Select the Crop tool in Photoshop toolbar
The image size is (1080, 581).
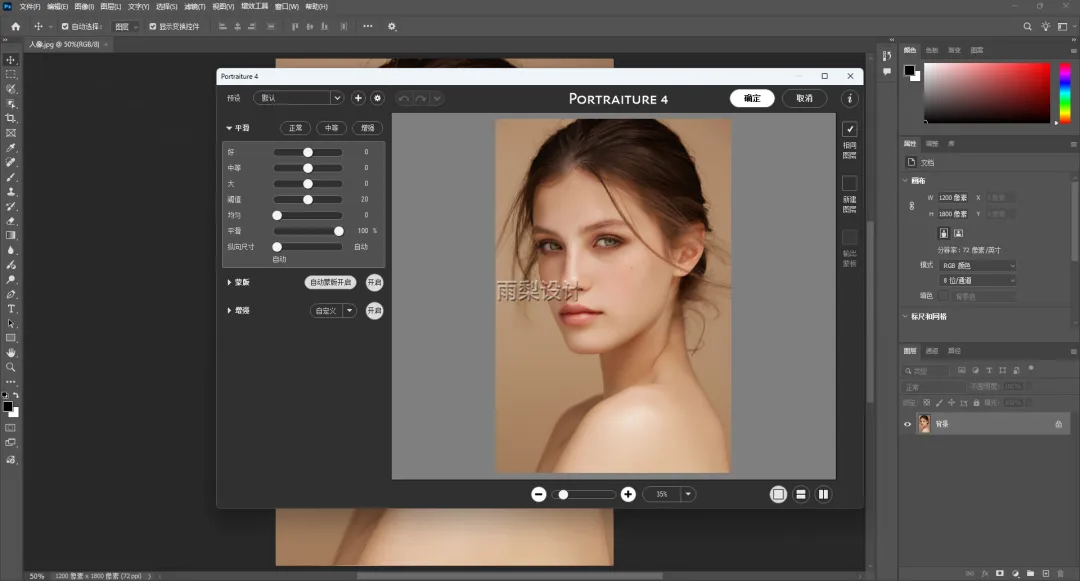pyautogui.click(x=11, y=118)
